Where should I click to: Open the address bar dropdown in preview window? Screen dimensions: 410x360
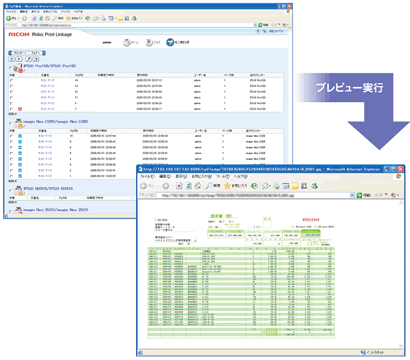coord(352,195)
